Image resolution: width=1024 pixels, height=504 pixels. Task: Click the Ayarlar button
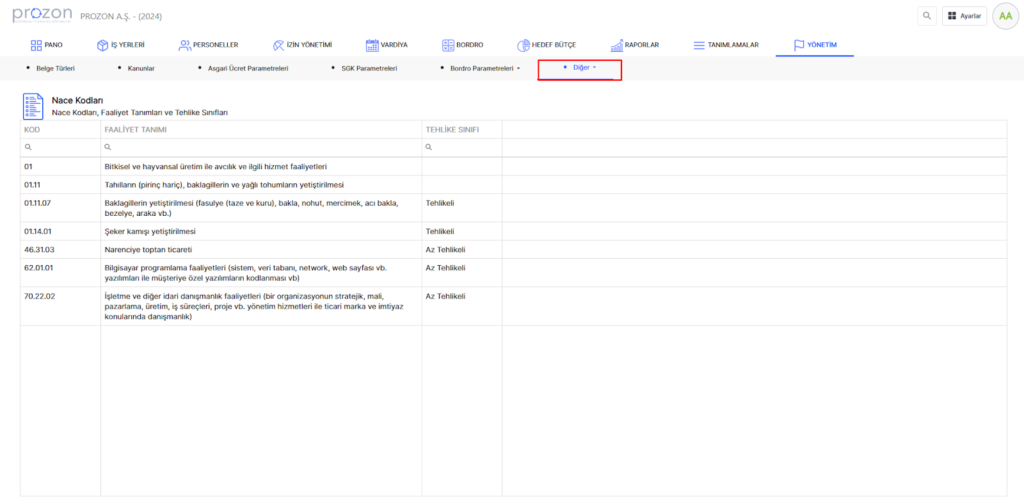(964, 16)
